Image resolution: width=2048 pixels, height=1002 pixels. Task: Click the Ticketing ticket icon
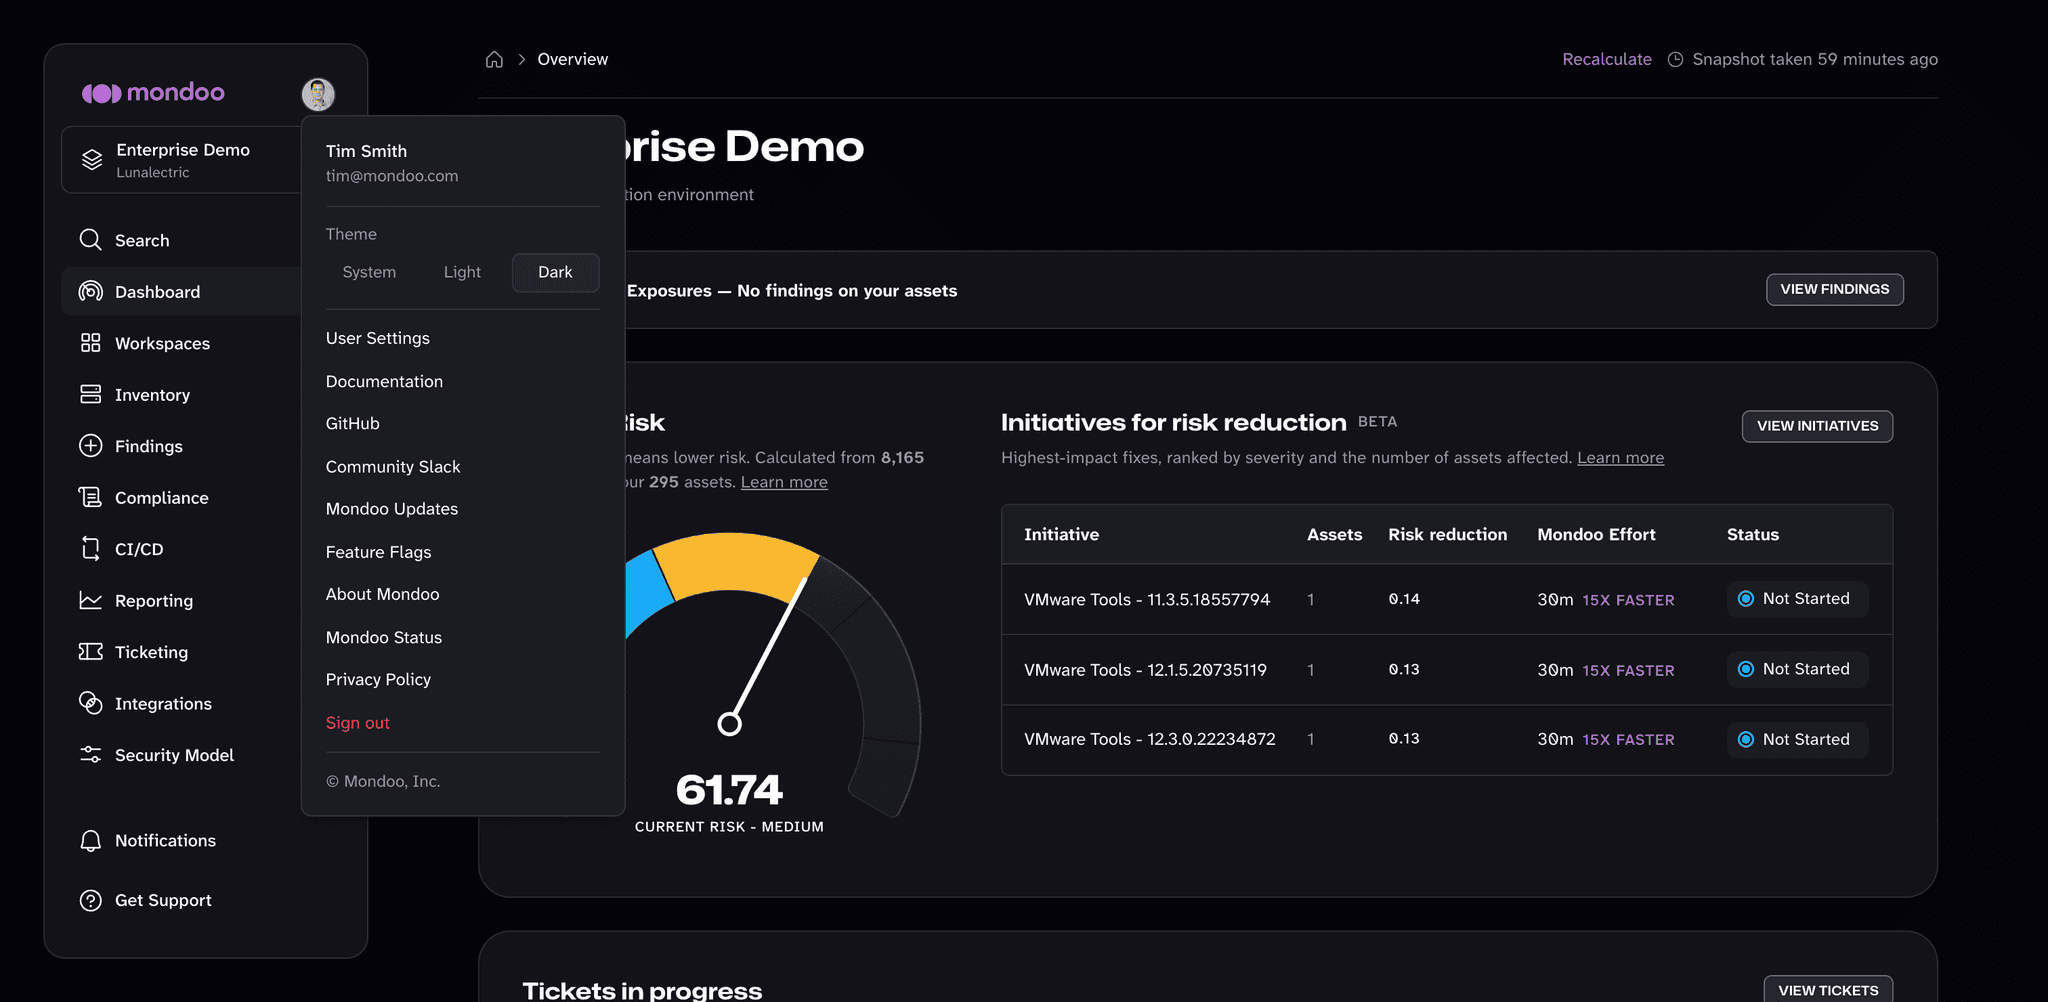[90, 651]
